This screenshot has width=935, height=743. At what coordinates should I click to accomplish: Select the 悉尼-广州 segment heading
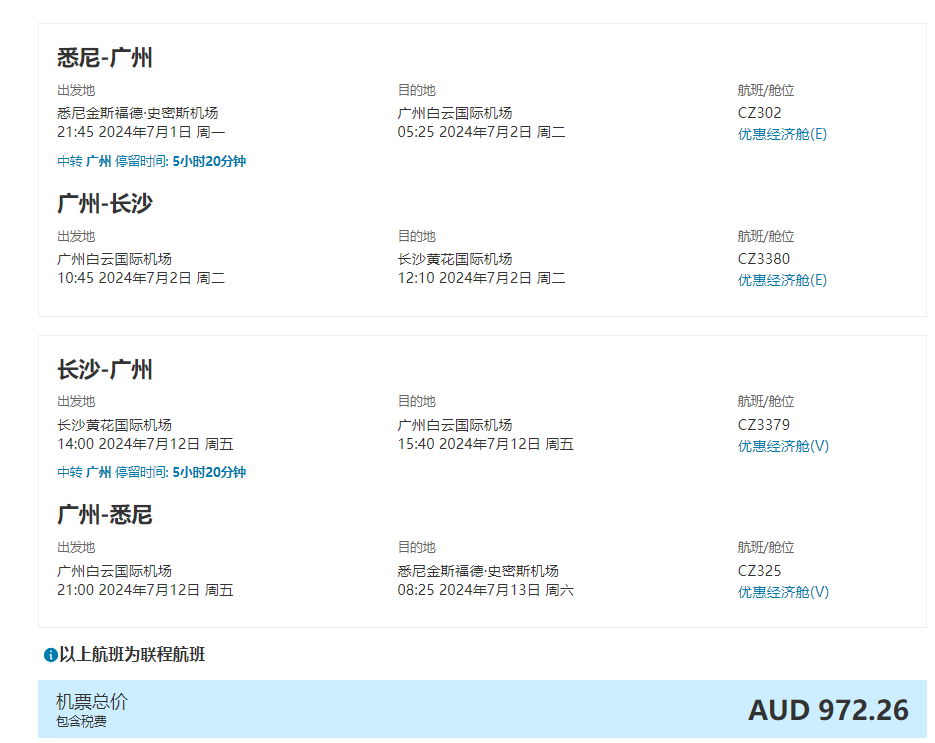click(105, 58)
